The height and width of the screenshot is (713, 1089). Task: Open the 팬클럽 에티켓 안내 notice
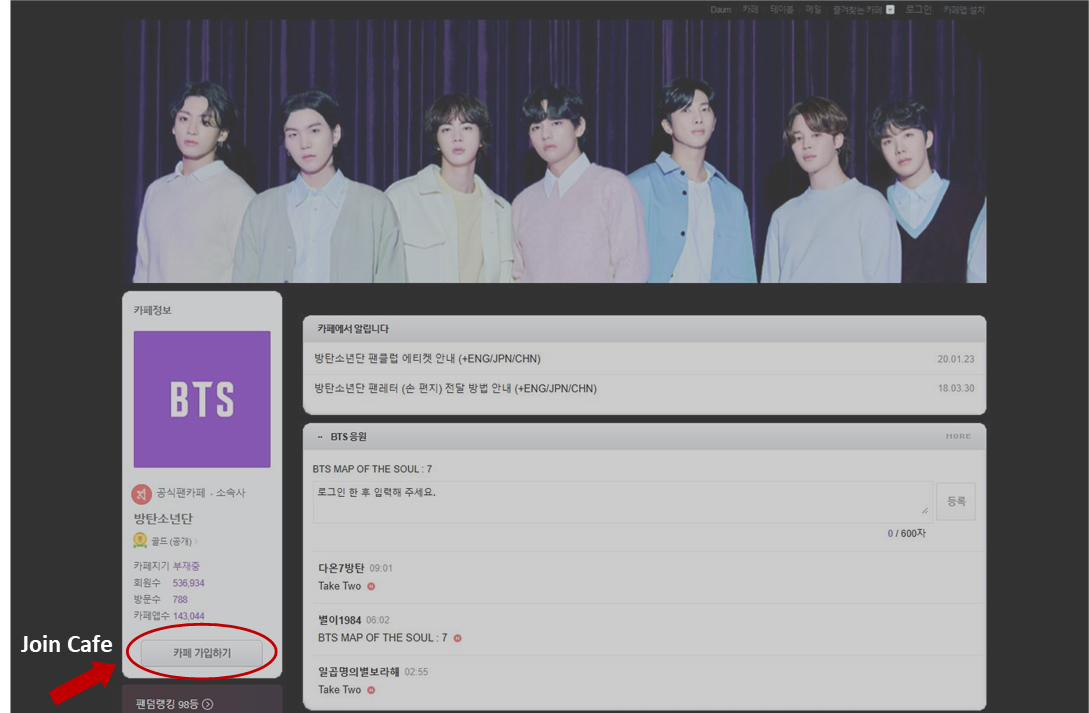tap(427, 359)
